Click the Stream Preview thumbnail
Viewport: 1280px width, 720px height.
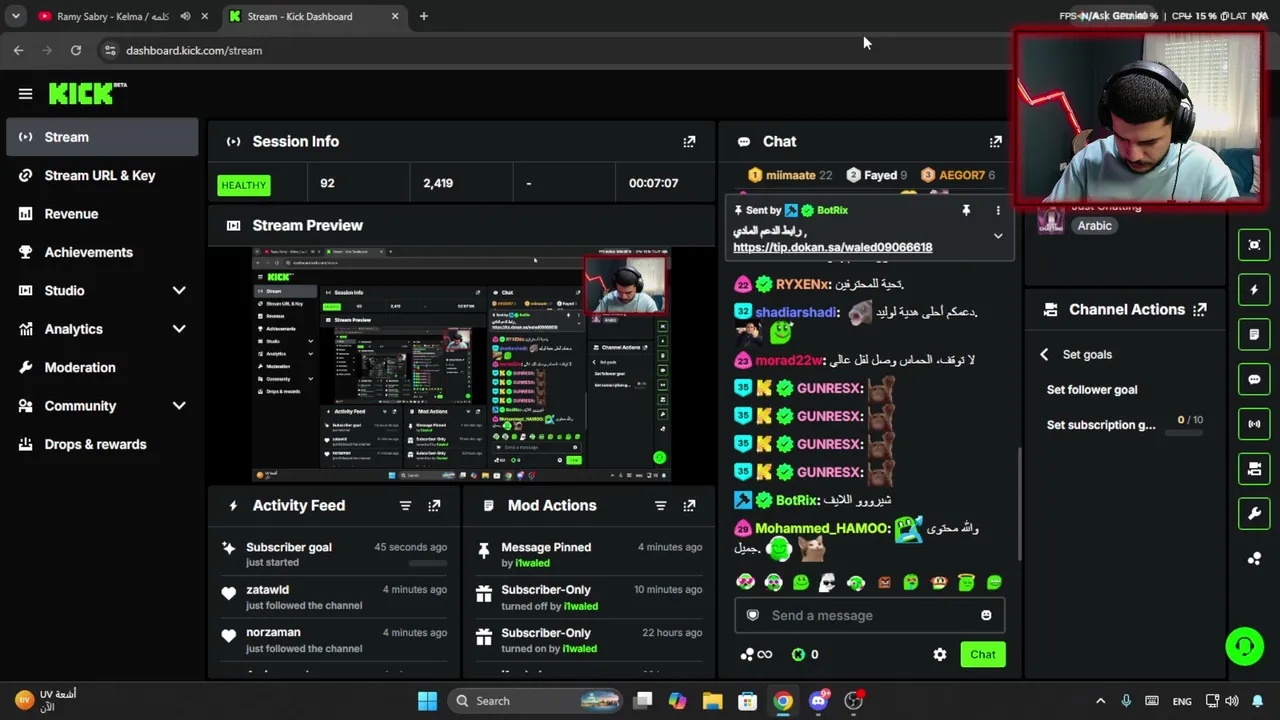(x=462, y=363)
